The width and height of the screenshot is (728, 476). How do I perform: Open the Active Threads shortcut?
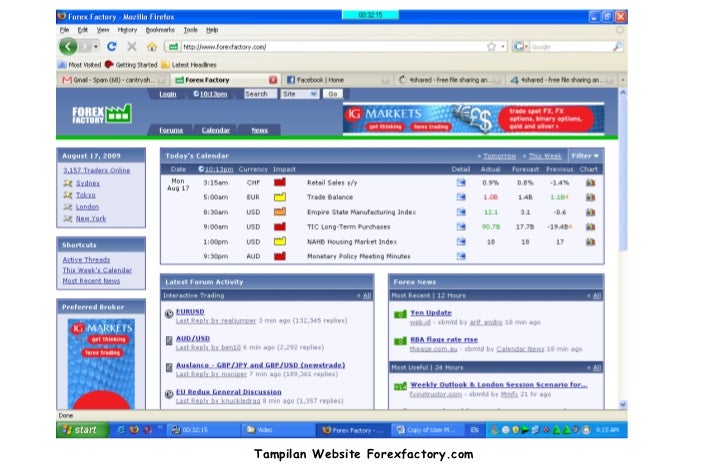[x=86, y=260]
